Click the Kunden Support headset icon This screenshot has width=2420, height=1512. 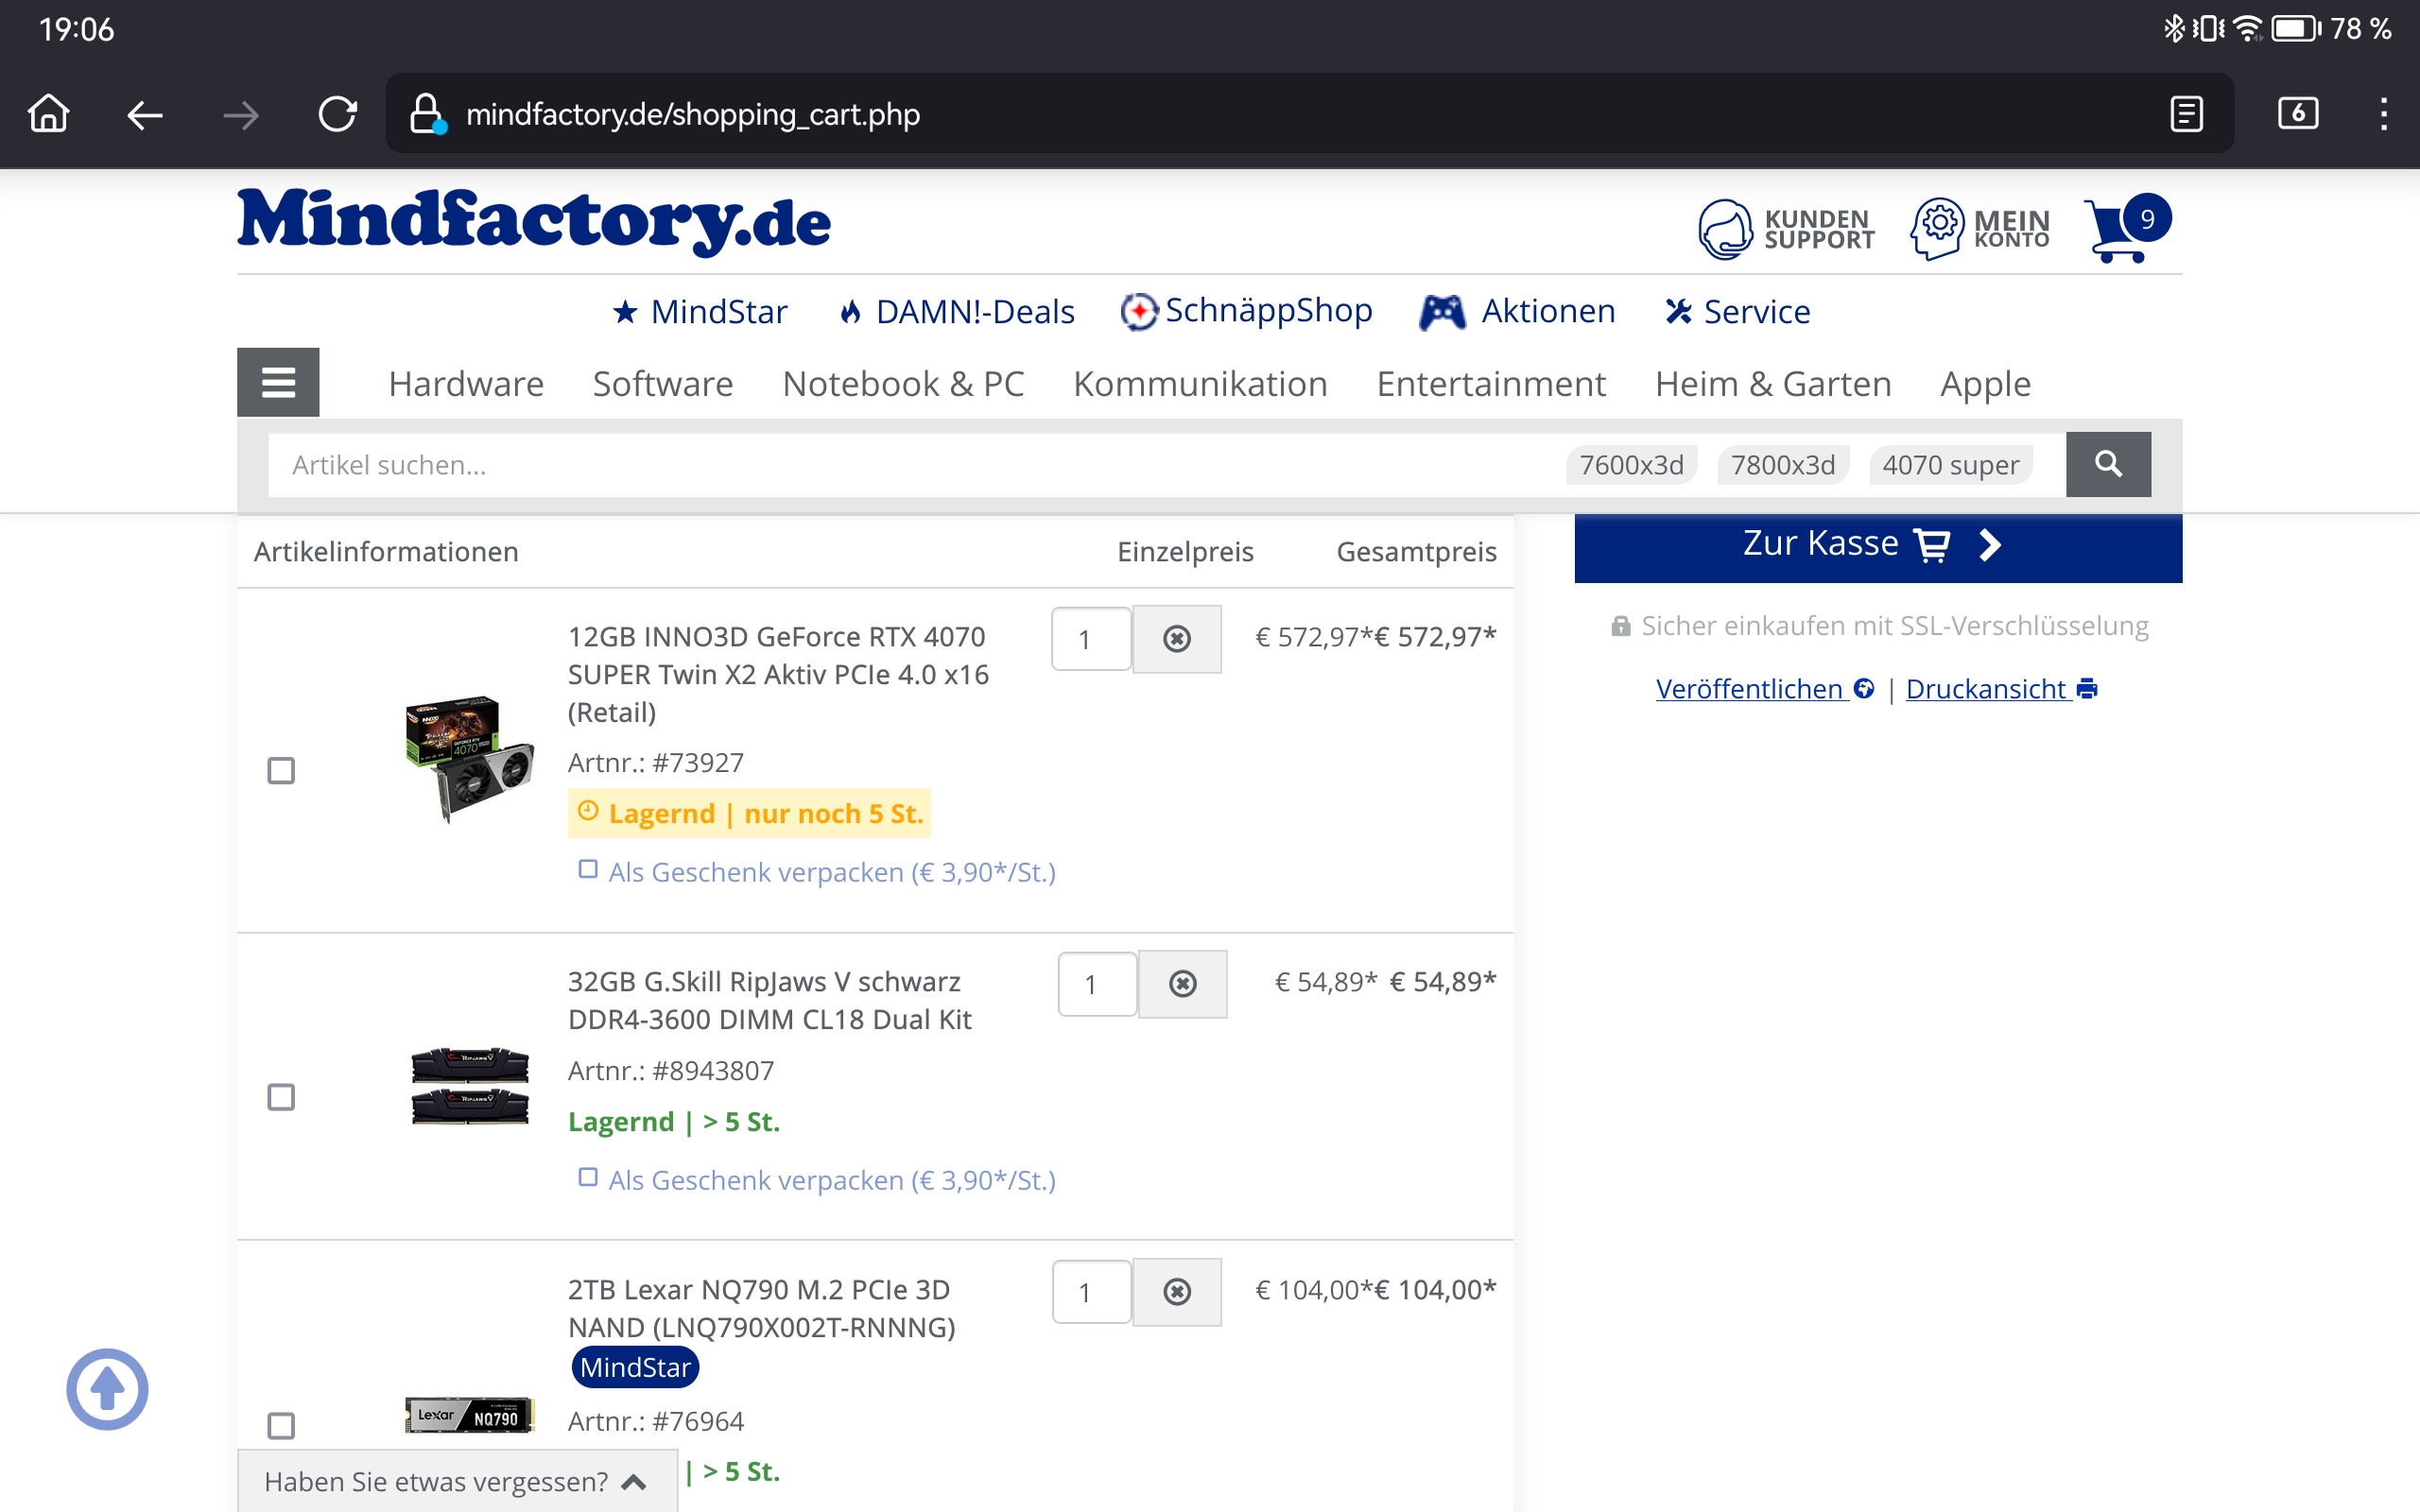coord(1724,229)
